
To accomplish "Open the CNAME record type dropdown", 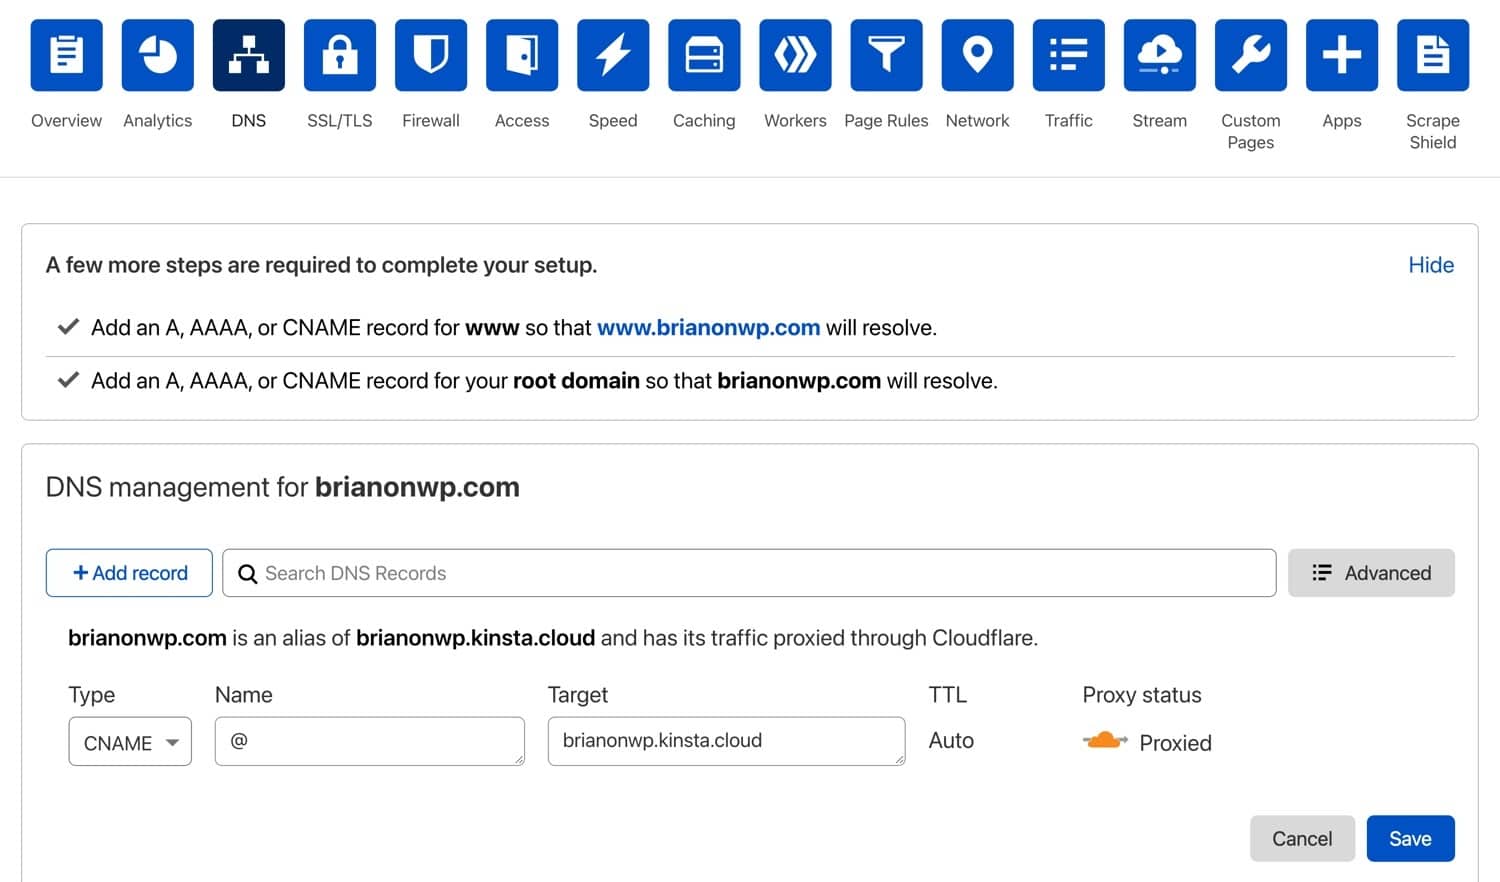I will [x=130, y=742].
